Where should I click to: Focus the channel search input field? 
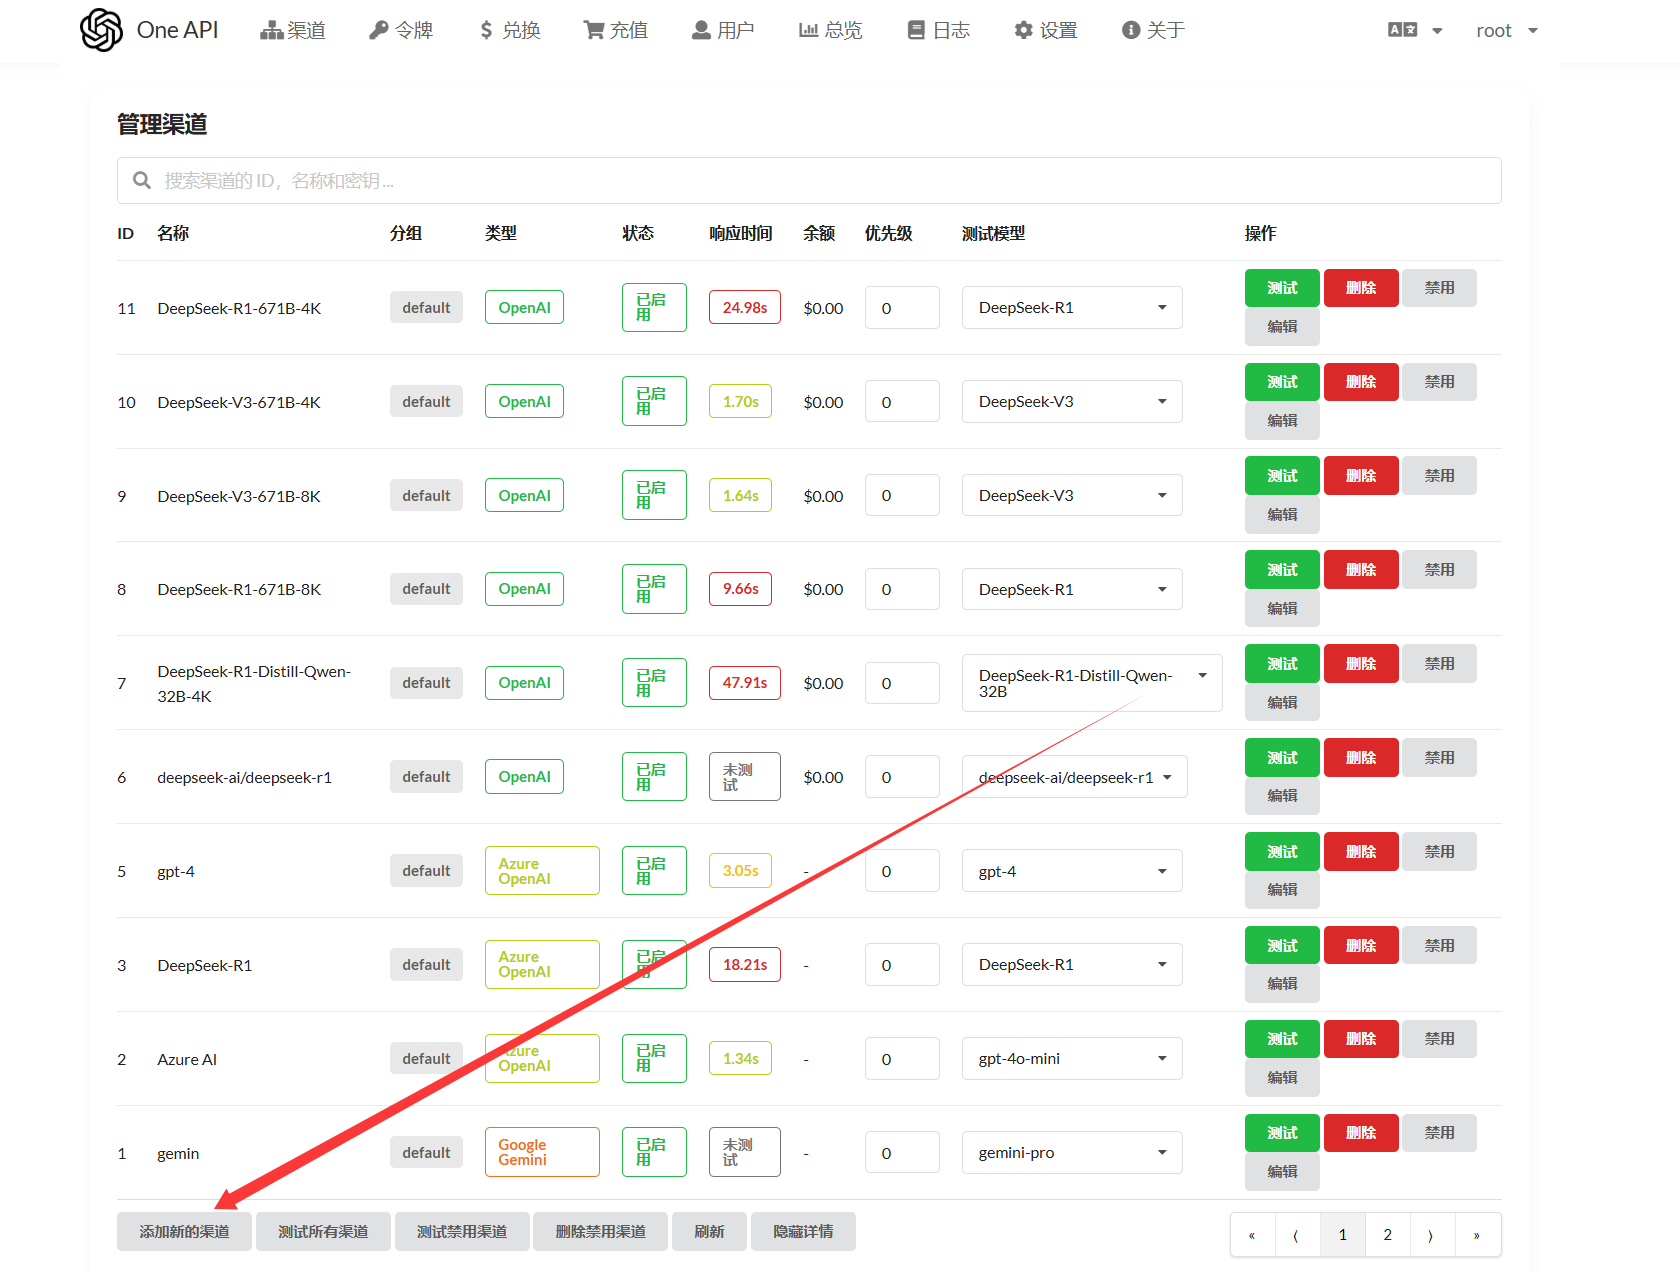809,180
